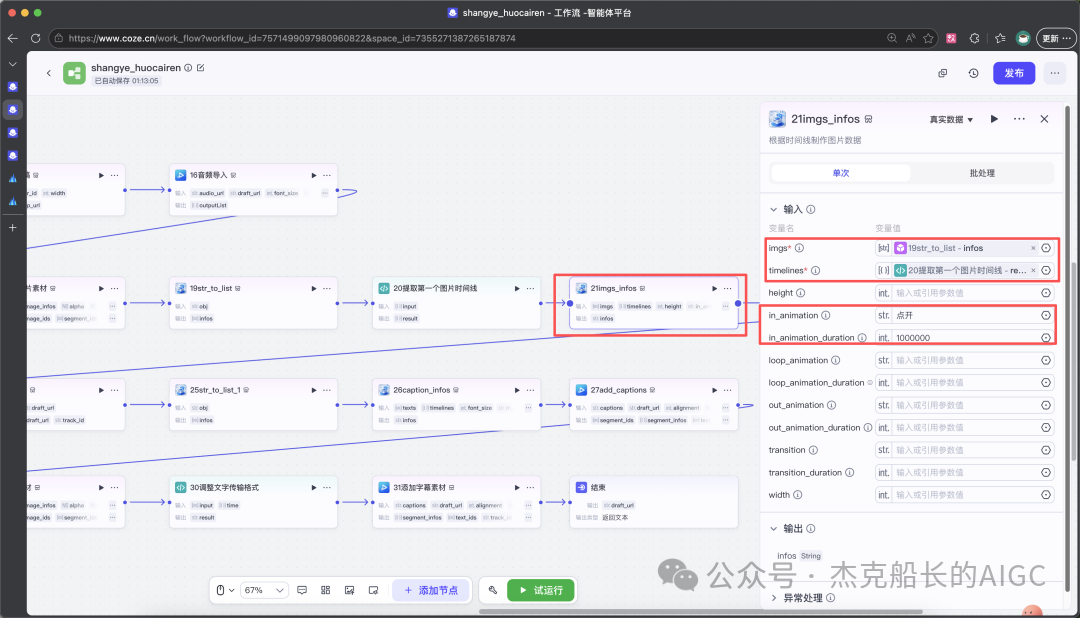The height and width of the screenshot is (618, 1080).
Task: Show the info tooltip for in_animation
Action: click(x=826, y=316)
